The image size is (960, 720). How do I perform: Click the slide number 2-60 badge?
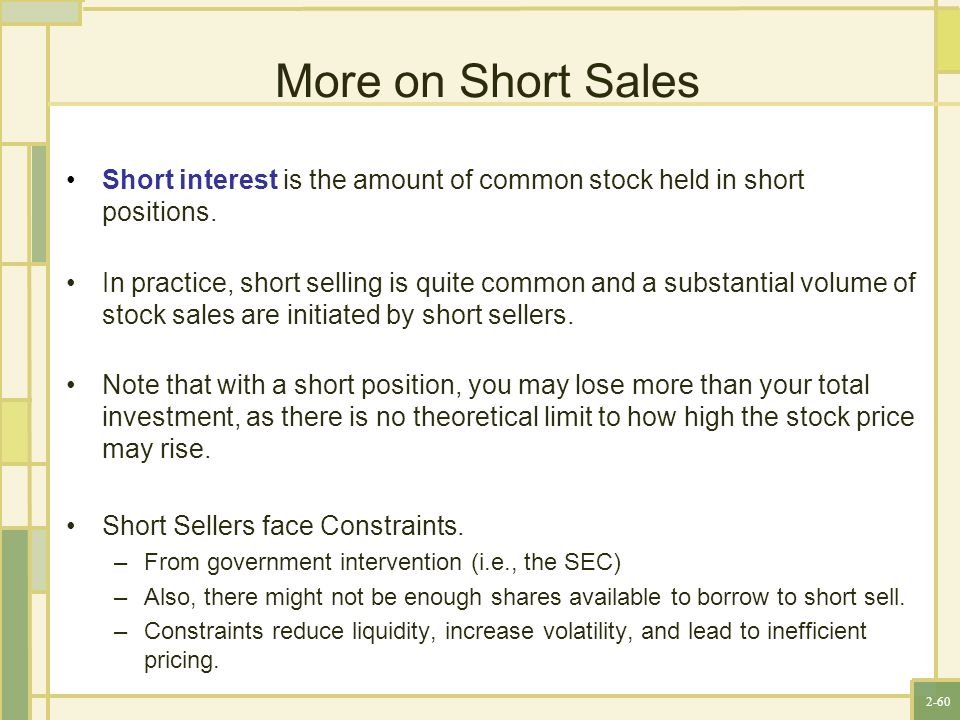pos(937,702)
